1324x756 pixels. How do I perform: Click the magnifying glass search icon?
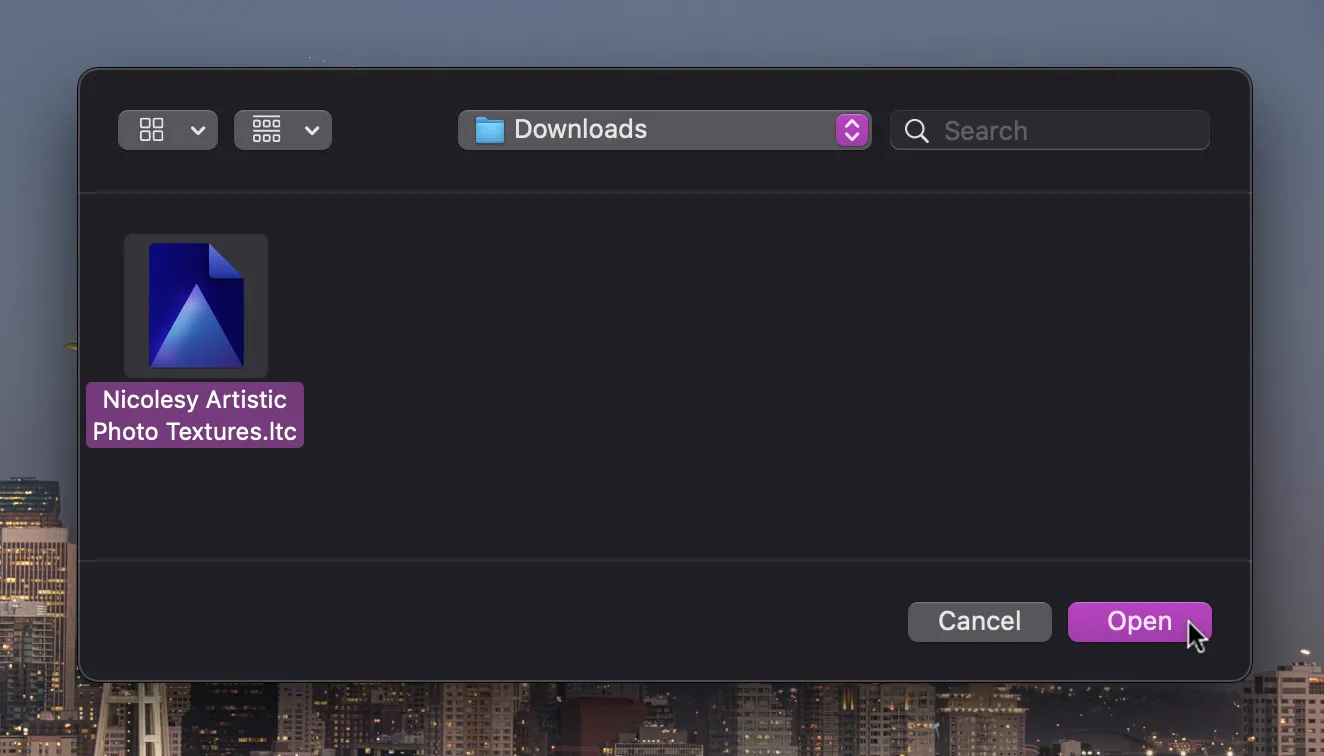[x=916, y=131]
